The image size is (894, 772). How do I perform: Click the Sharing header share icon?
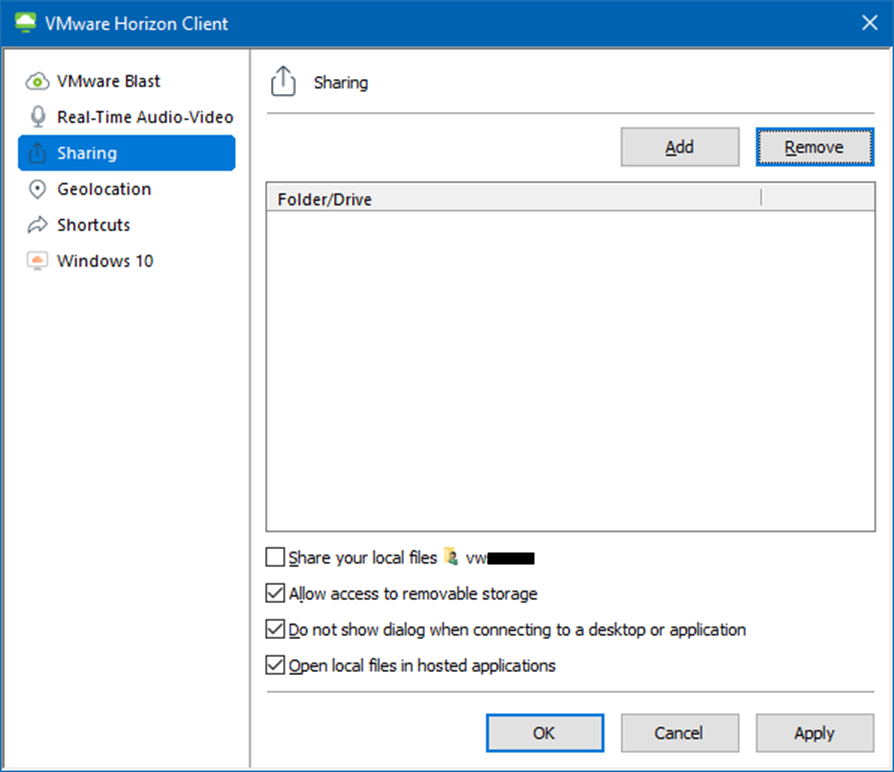[x=283, y=81]
